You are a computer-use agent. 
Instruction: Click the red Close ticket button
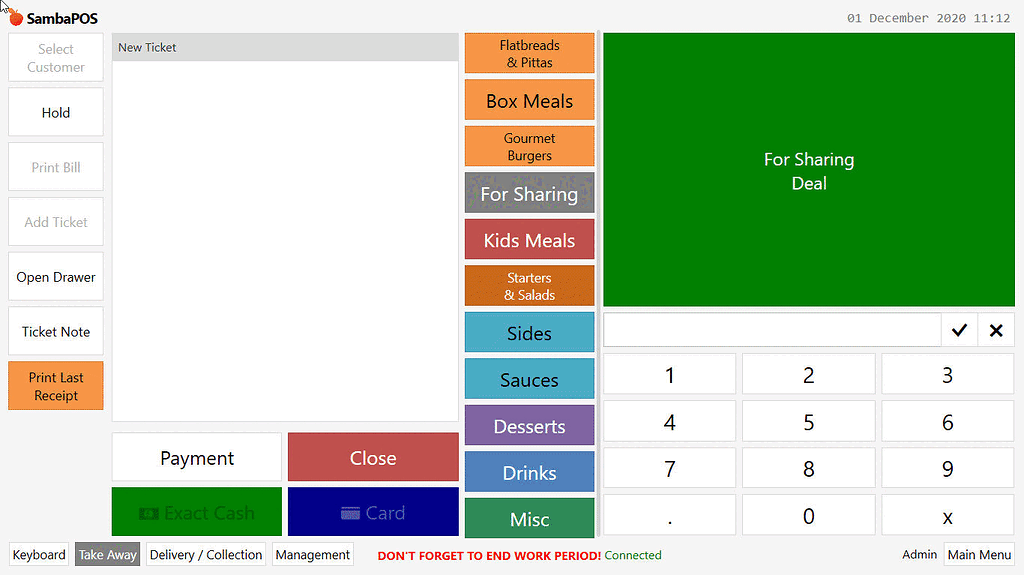[373, 458]
